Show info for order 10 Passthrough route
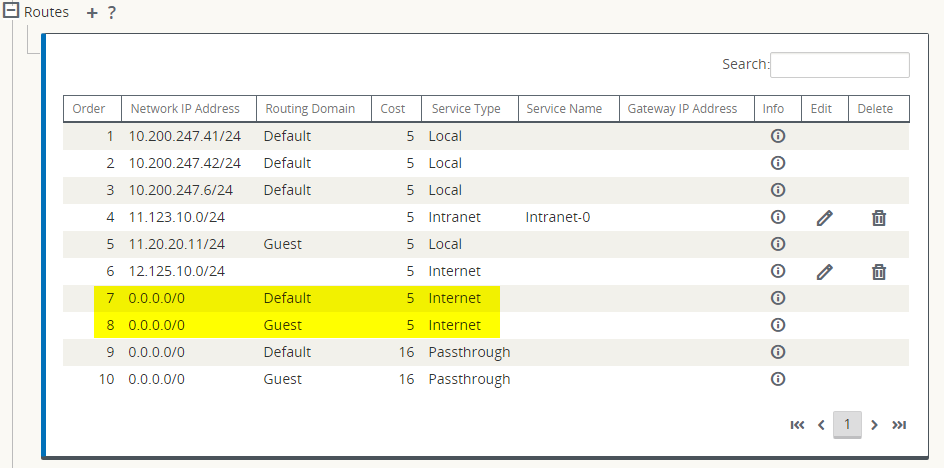Viewport: 944px width, 468px height. tap(778, 379)
